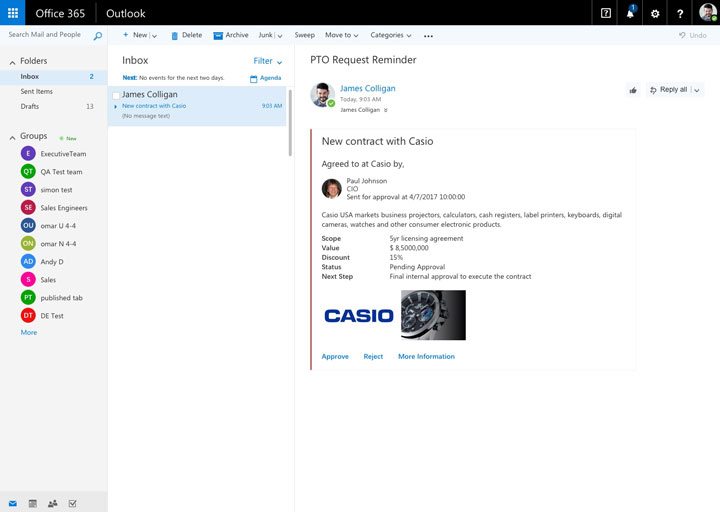The height and width of the screenshot is (512, 720).
Task: Click the James Colligan sender photo
Action: (x=322, y=95)
